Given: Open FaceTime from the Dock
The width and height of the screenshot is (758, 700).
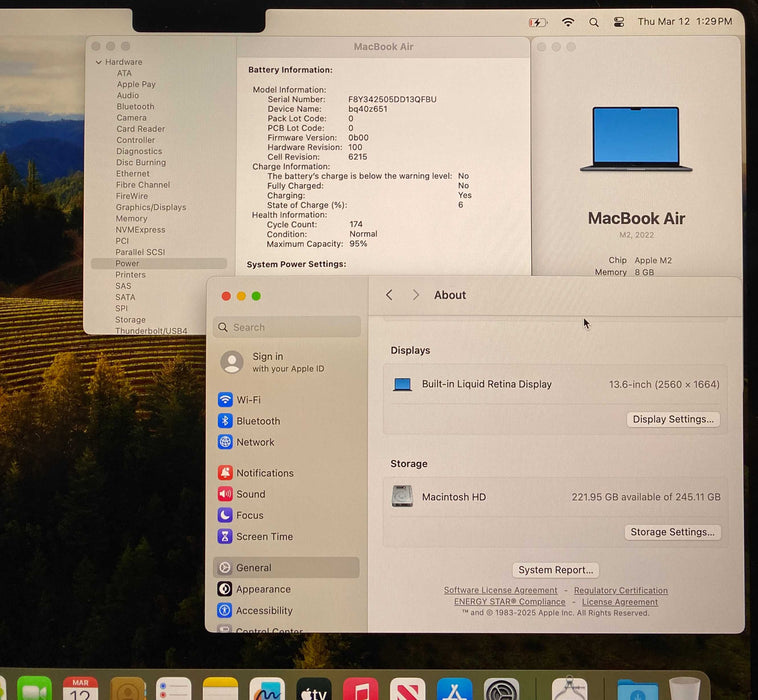Looking at the screenshot, I should click(34, 689).
